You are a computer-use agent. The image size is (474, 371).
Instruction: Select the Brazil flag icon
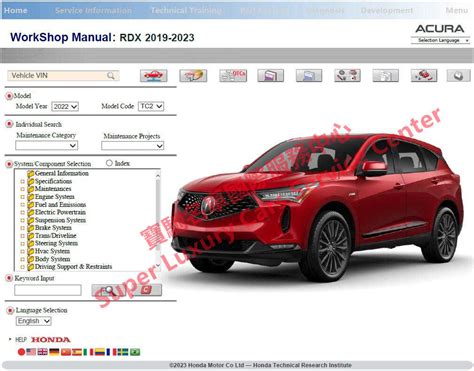[x=135, y=352]
